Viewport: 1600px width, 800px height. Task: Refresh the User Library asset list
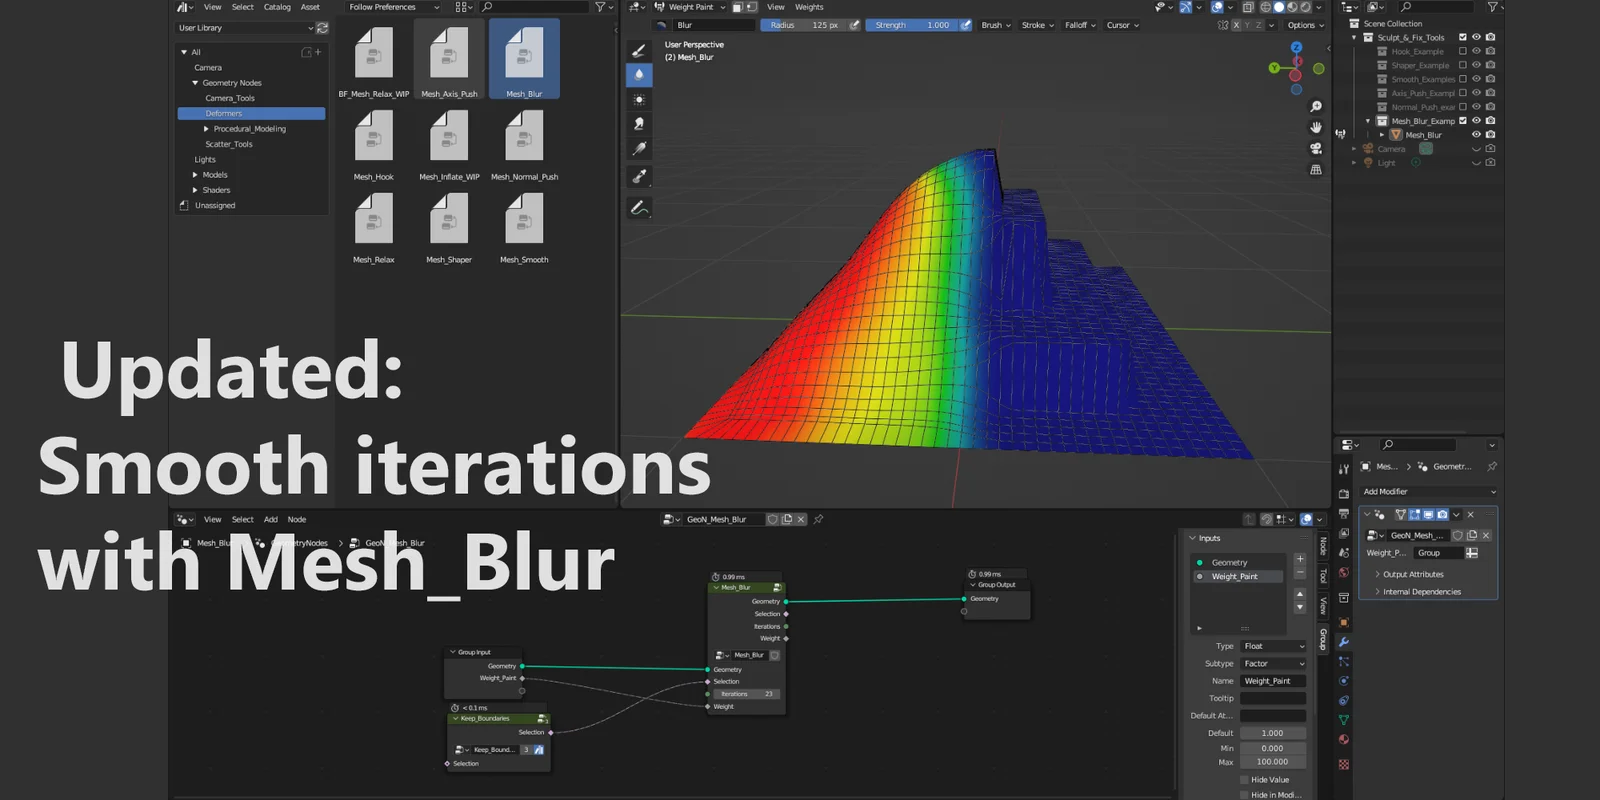click(322, 28)
